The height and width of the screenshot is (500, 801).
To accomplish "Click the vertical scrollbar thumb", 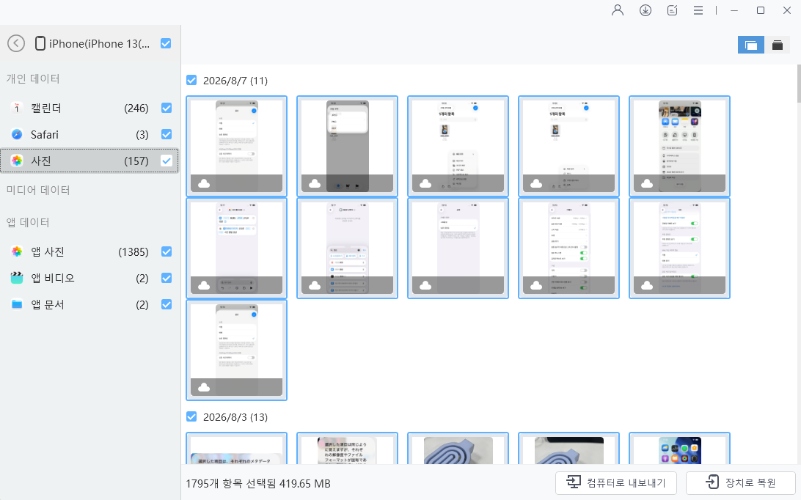I will pyautogui.click(x=798, y=83).
